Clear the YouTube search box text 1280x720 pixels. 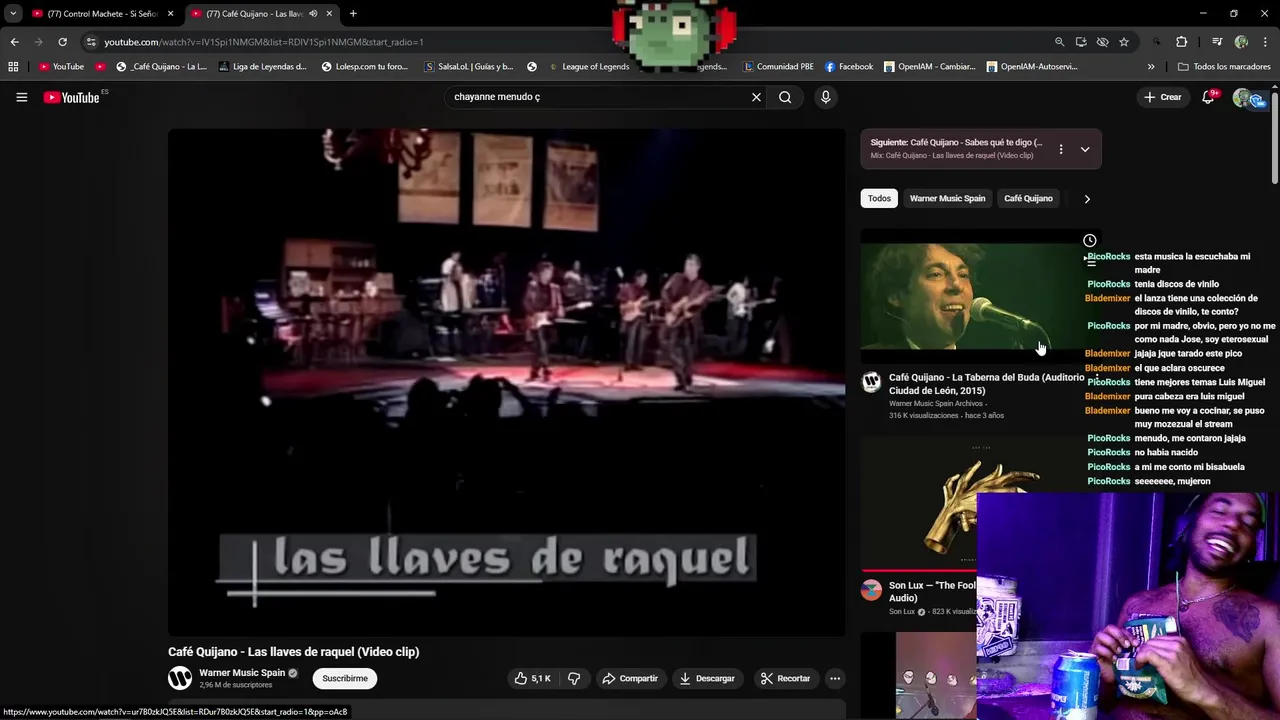(x=756, y=97)
